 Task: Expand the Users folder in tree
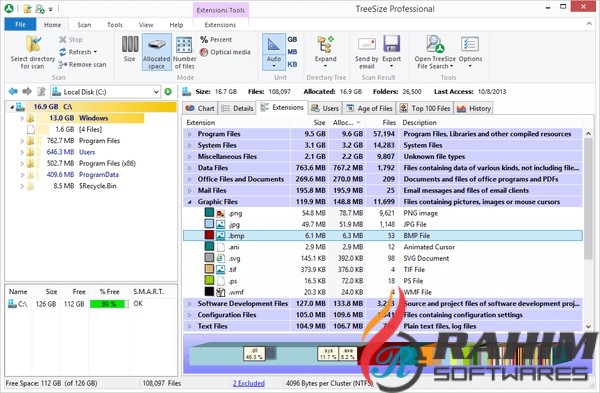point(22,152)
